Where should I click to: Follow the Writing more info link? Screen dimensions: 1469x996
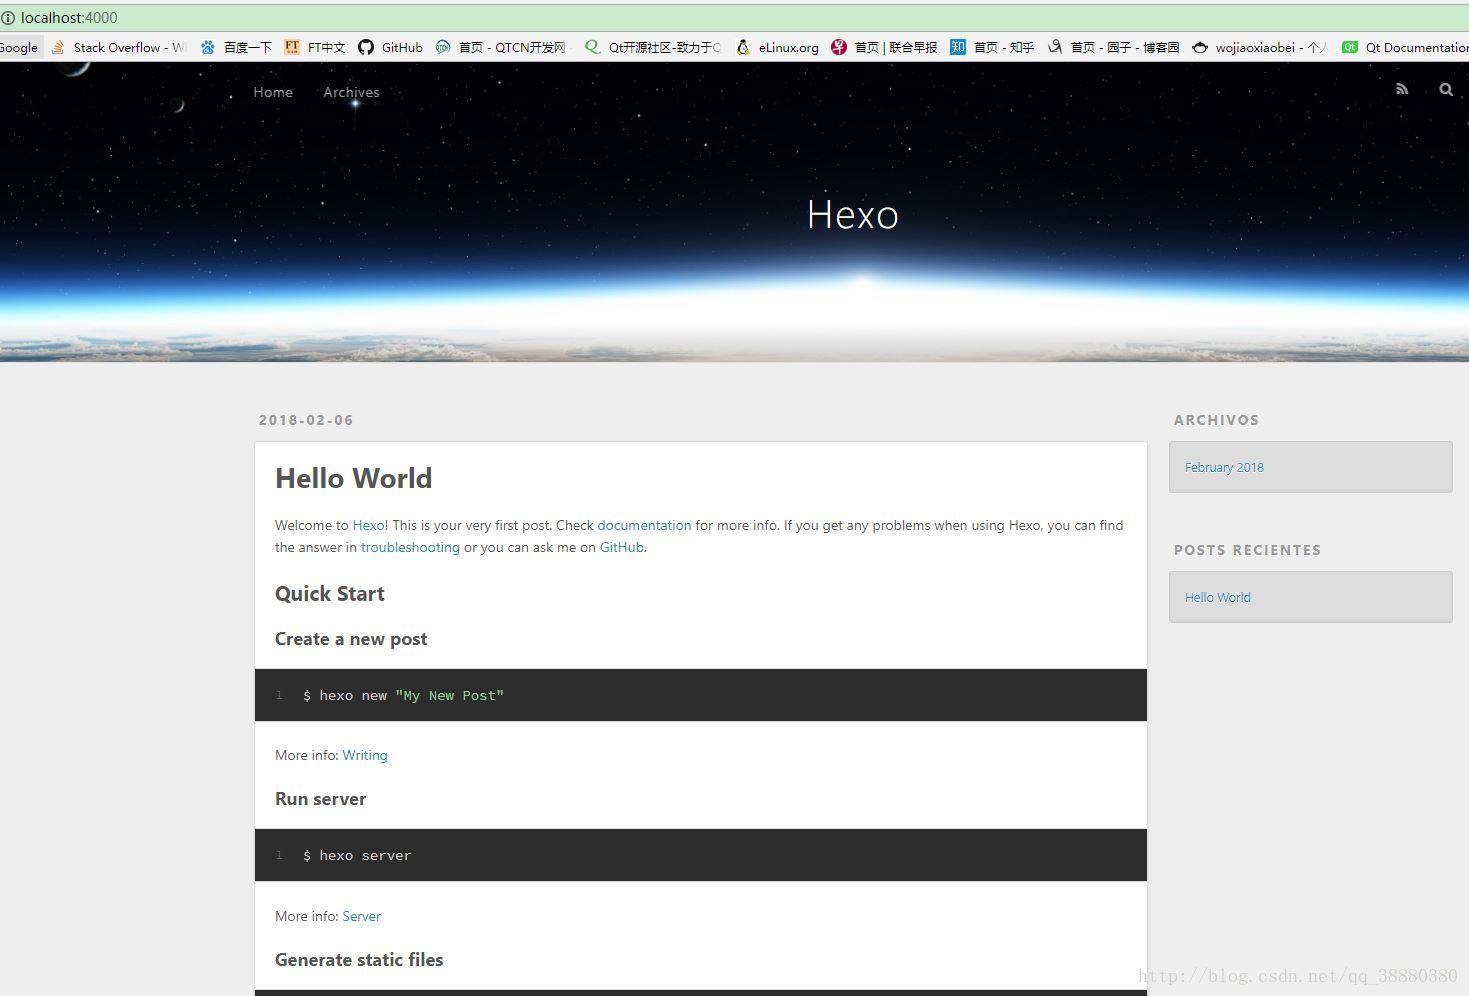365,755
